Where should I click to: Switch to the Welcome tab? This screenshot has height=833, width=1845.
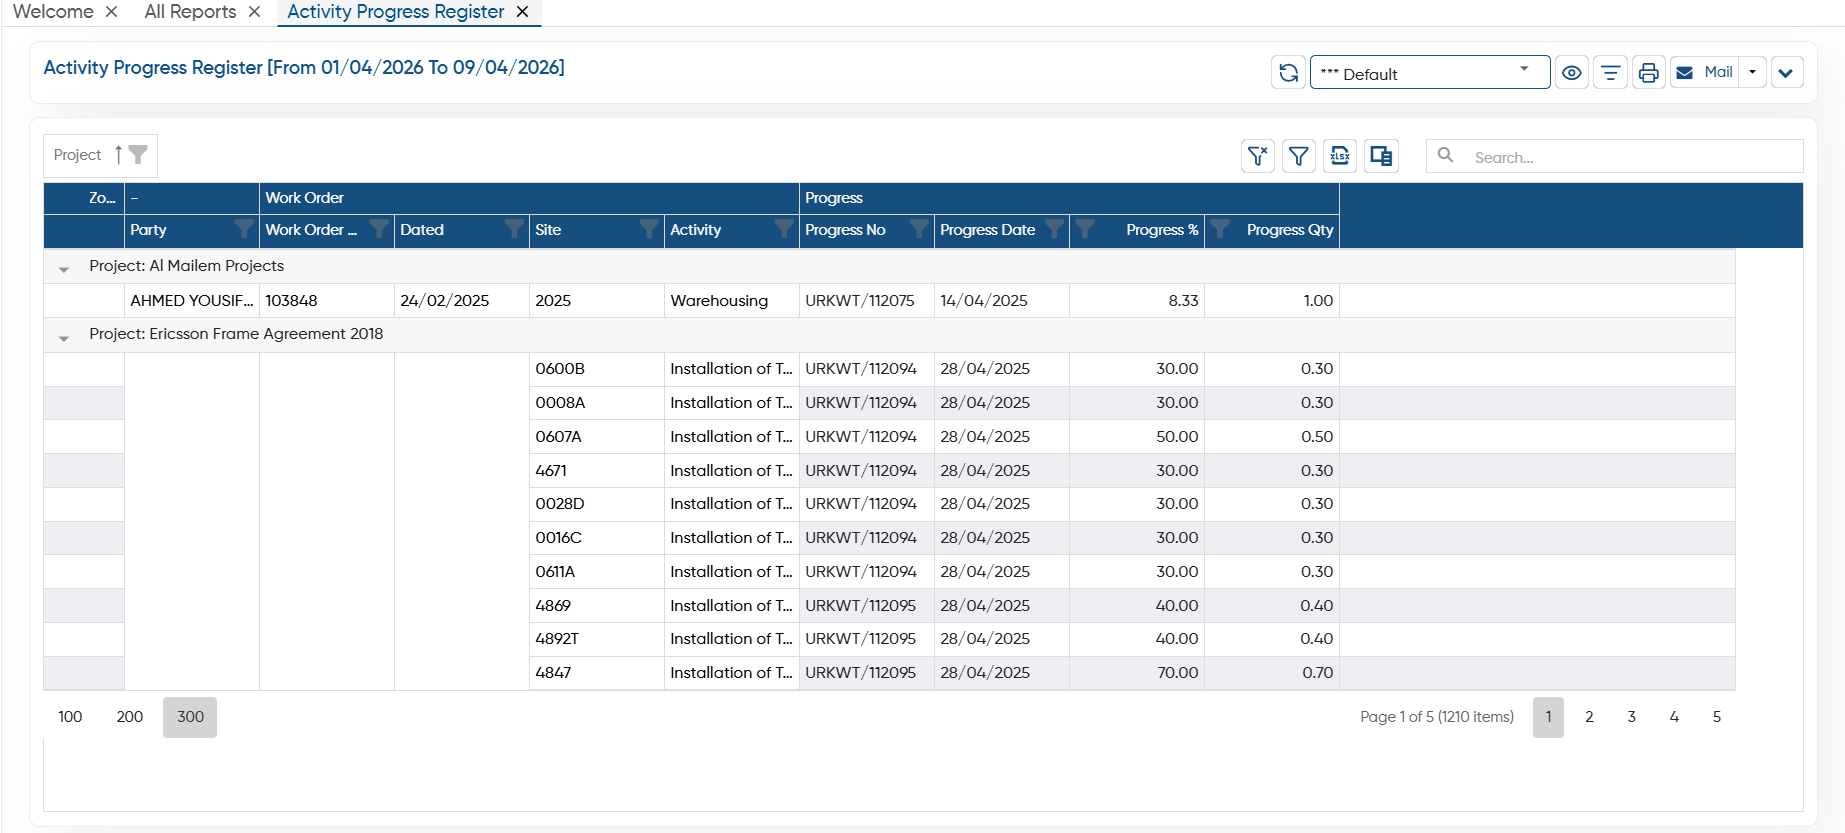pyautogui.click(x=53, y=12)
